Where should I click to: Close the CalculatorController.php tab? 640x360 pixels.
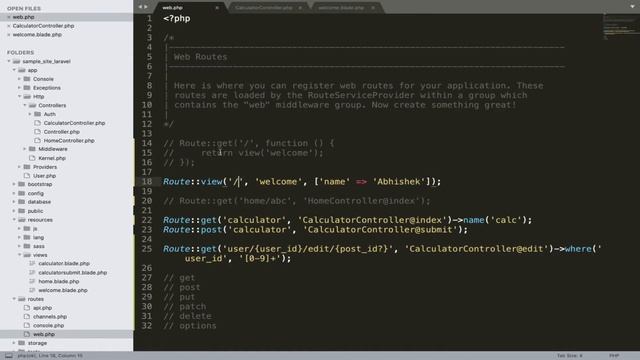tap(300, 8)
